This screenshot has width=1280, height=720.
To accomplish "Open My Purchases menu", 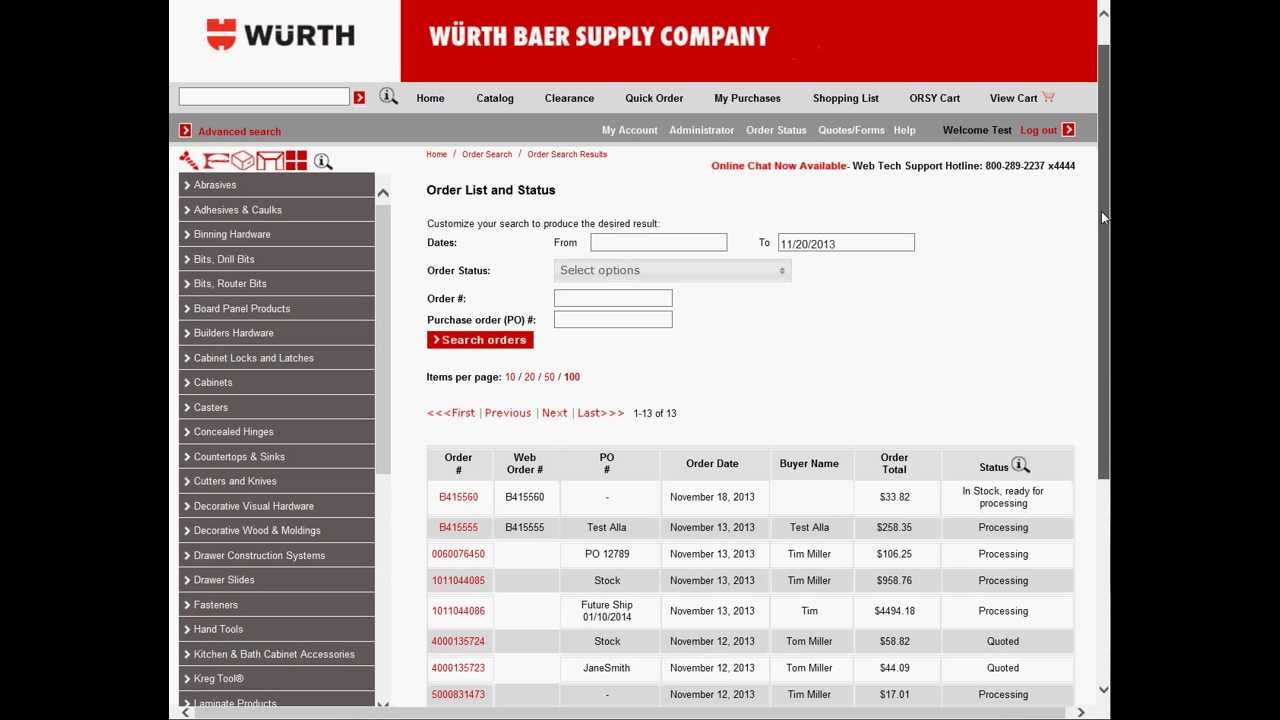I will click(747, 98).
